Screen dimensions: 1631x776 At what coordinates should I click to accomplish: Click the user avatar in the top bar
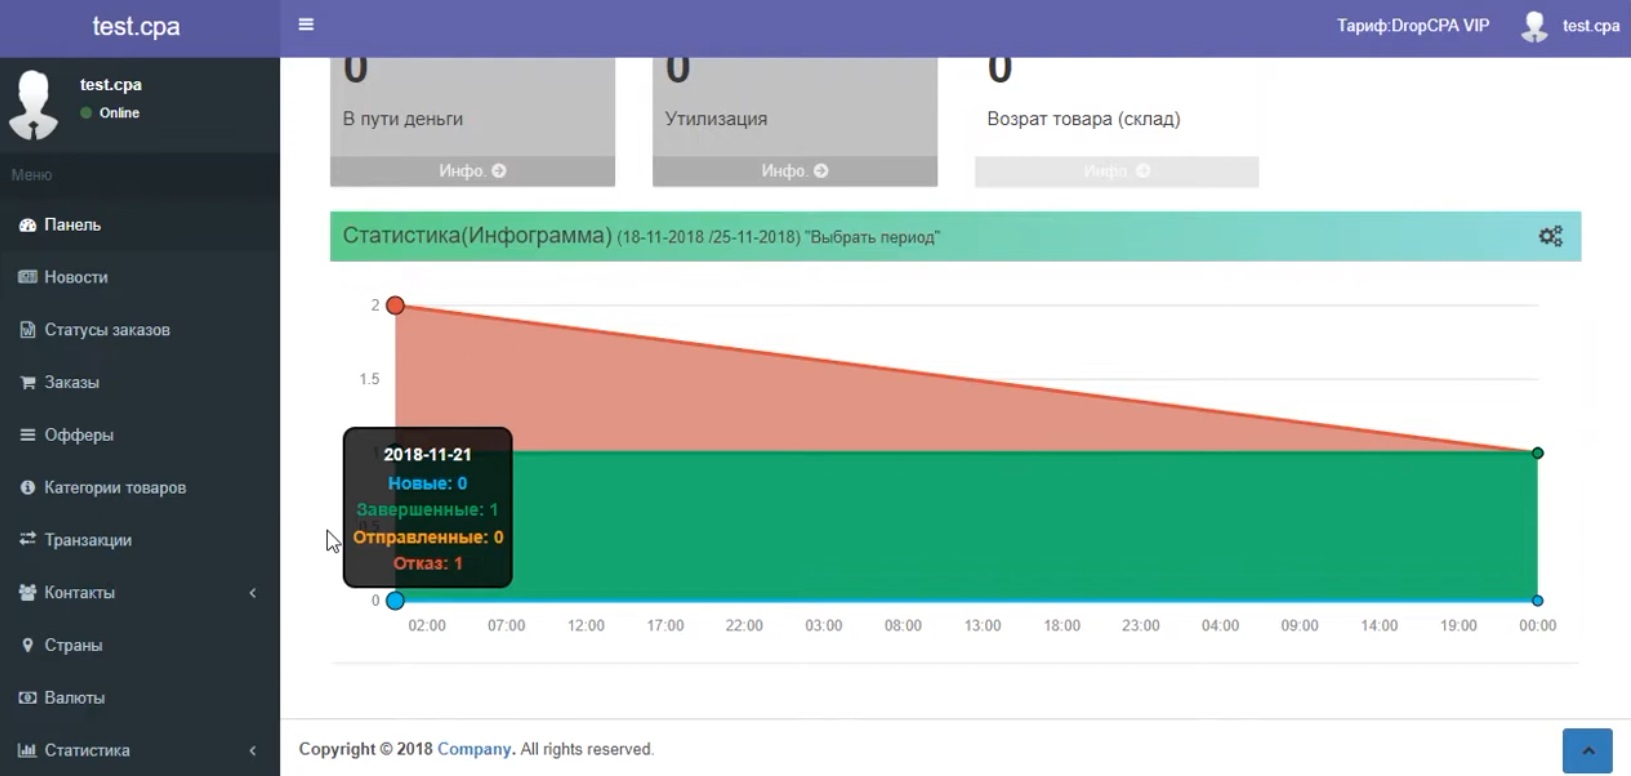click(x=1534, y=26)
